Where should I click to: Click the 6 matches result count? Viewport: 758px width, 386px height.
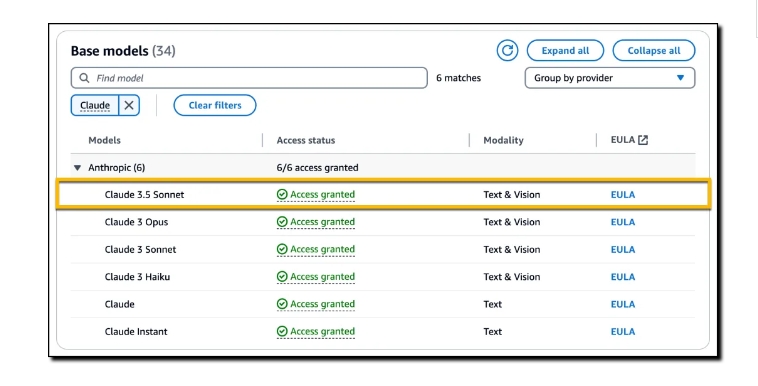pyautogui.click(x=458, y=78)
